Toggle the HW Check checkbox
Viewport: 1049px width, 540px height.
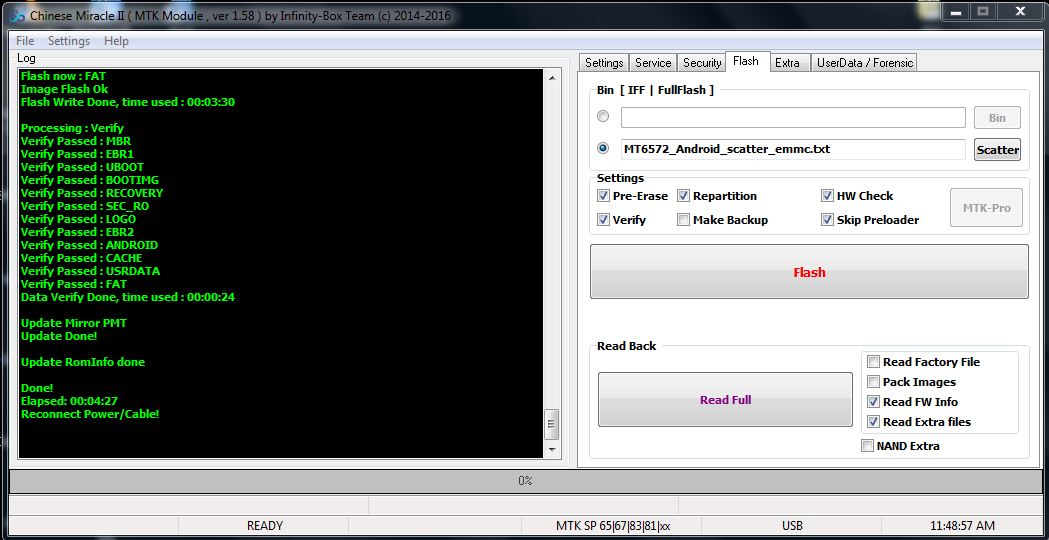828,196
